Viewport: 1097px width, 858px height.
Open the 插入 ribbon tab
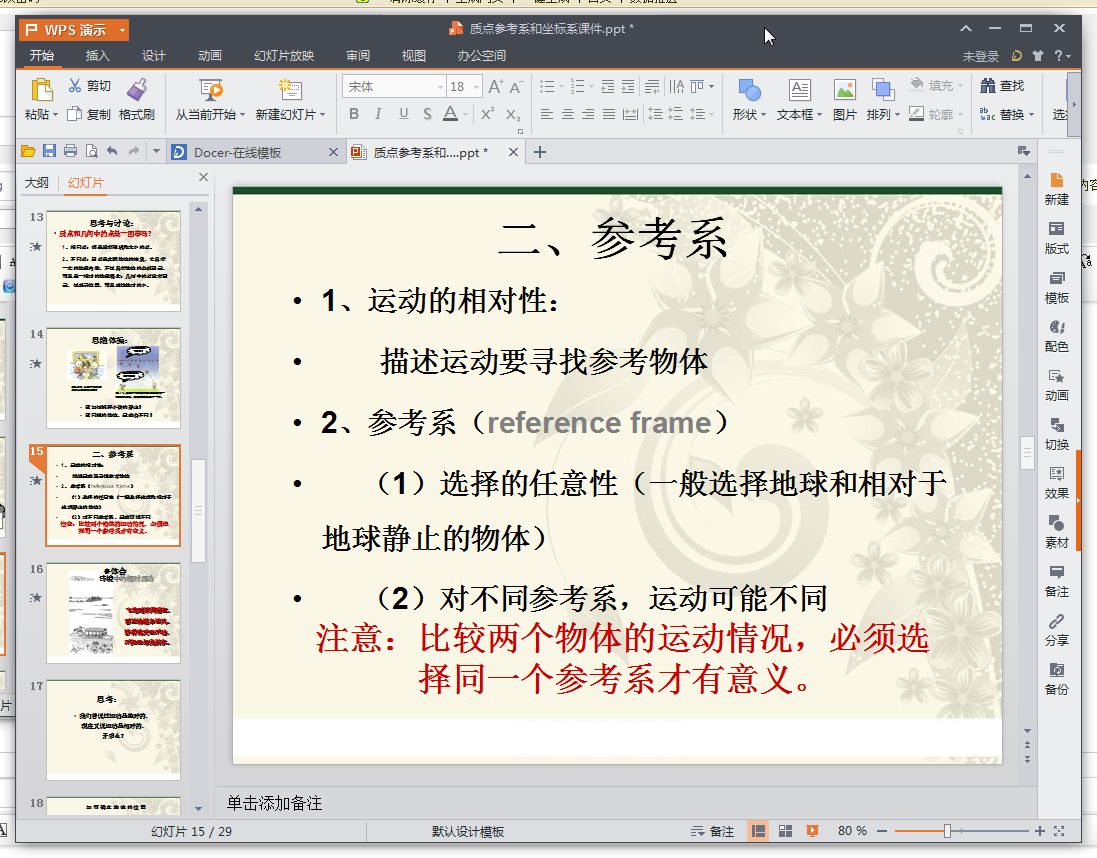98,56
